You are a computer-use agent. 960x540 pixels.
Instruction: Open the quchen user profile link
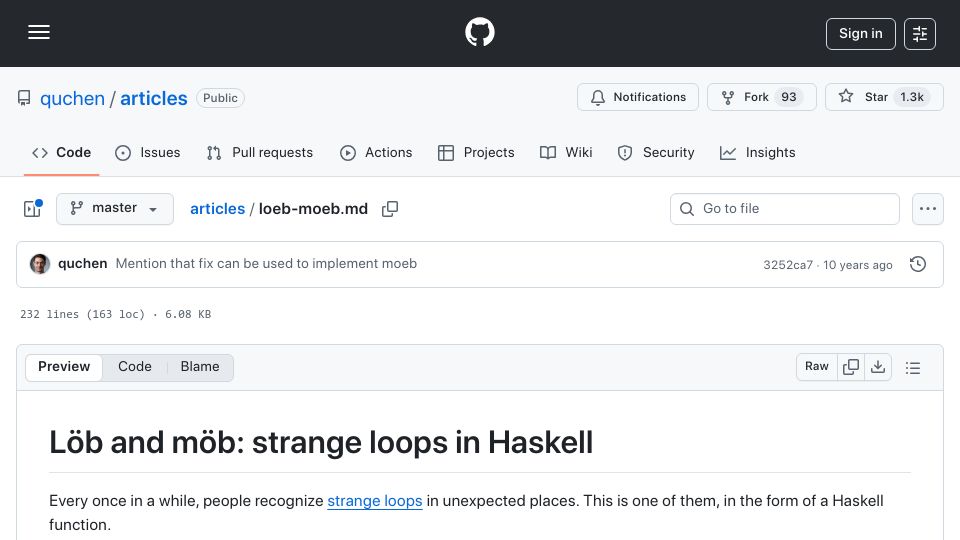pos(72,98)
